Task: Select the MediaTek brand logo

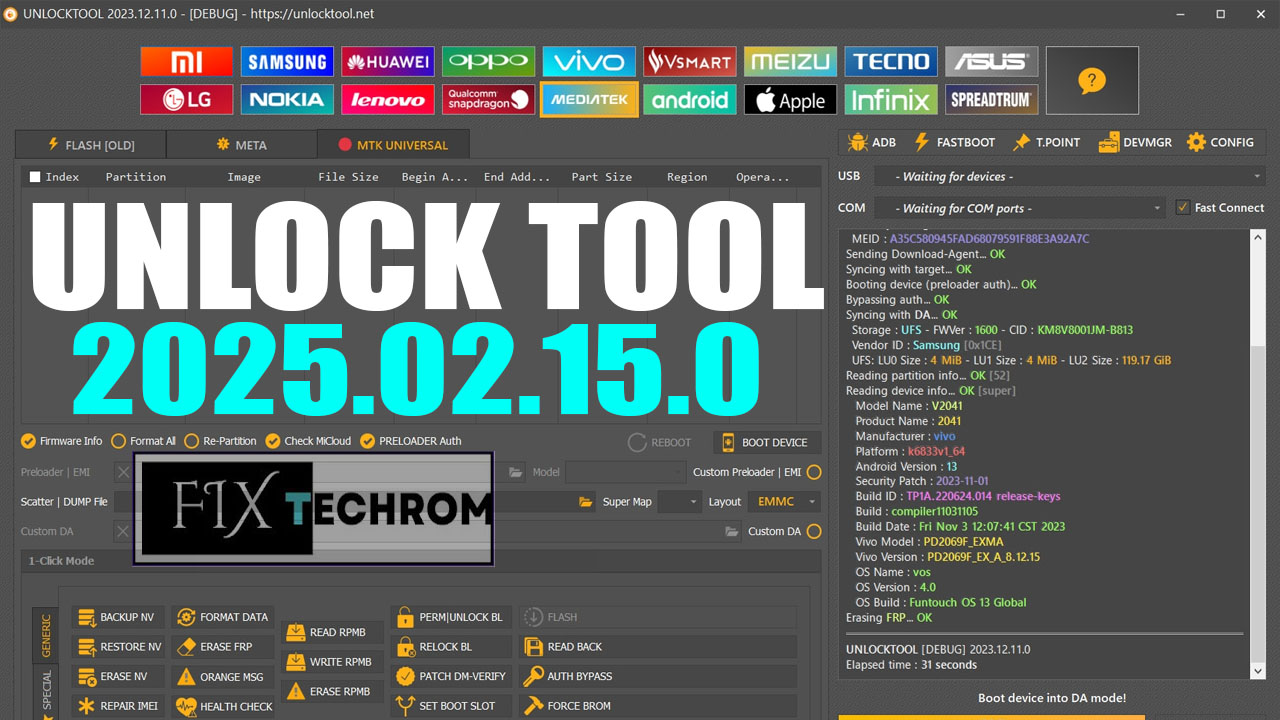Action: pyautogui.click(x=589, y=99)
